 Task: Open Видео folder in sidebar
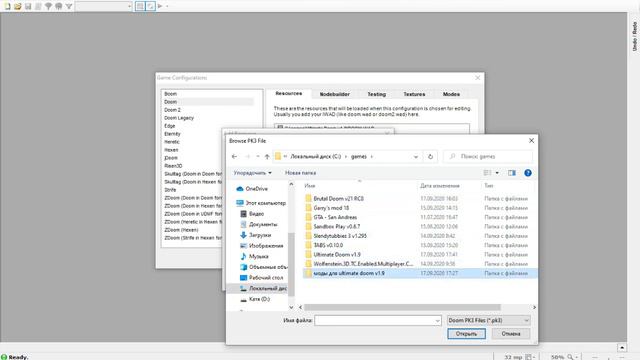pyautogui.click(x=252, y=214)
